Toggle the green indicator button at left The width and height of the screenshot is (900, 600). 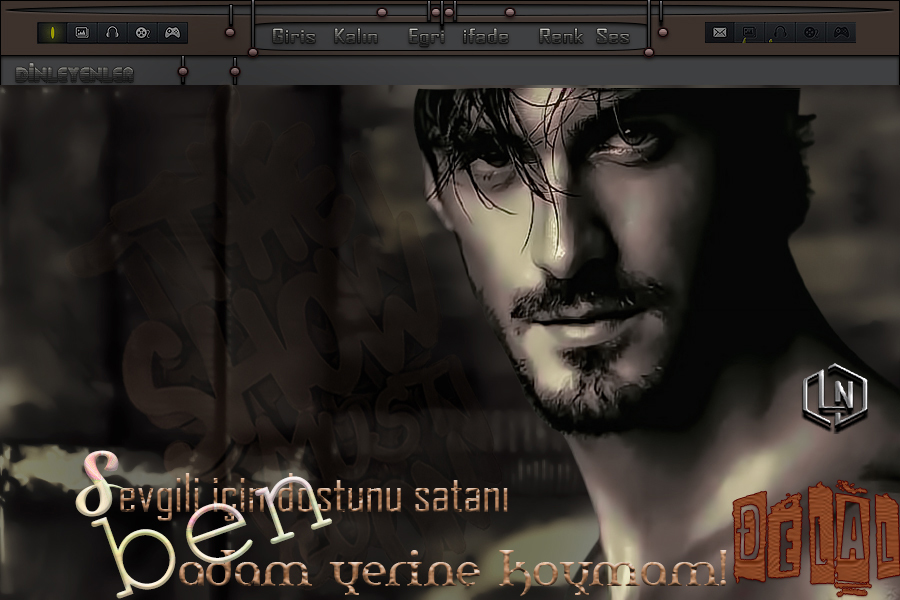(52, 33)
